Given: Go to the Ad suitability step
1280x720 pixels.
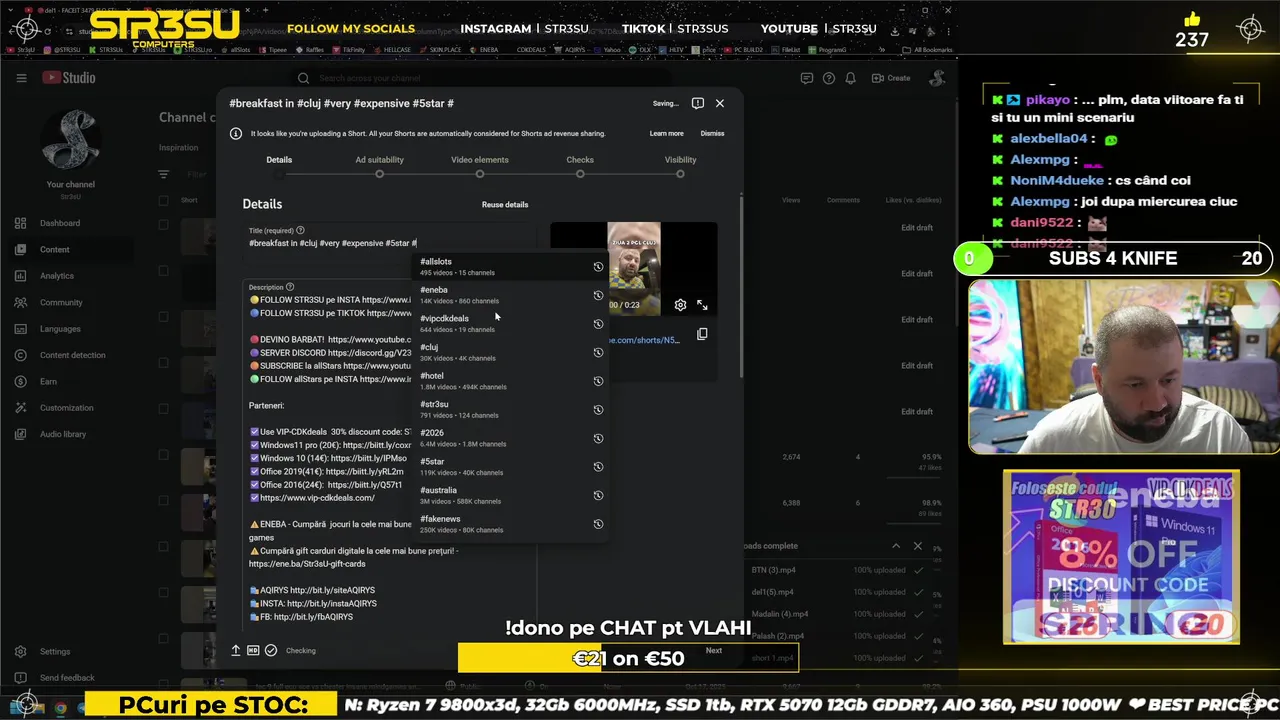Looking at the screenshot, I should click(379, 165).
